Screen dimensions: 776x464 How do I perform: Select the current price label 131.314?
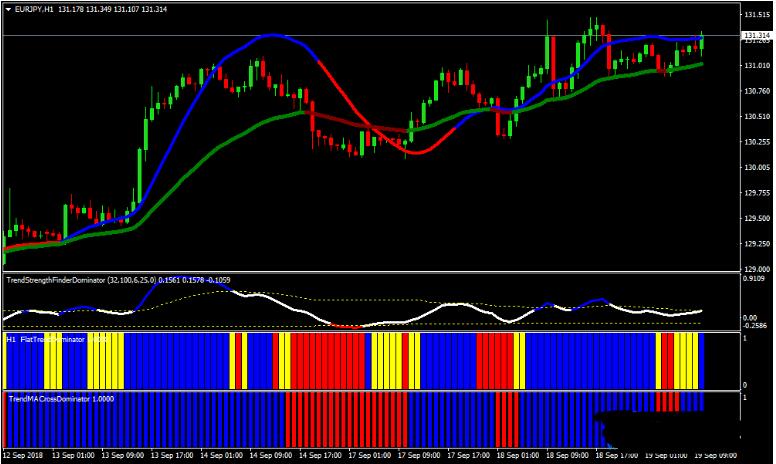tap(757, 36)
